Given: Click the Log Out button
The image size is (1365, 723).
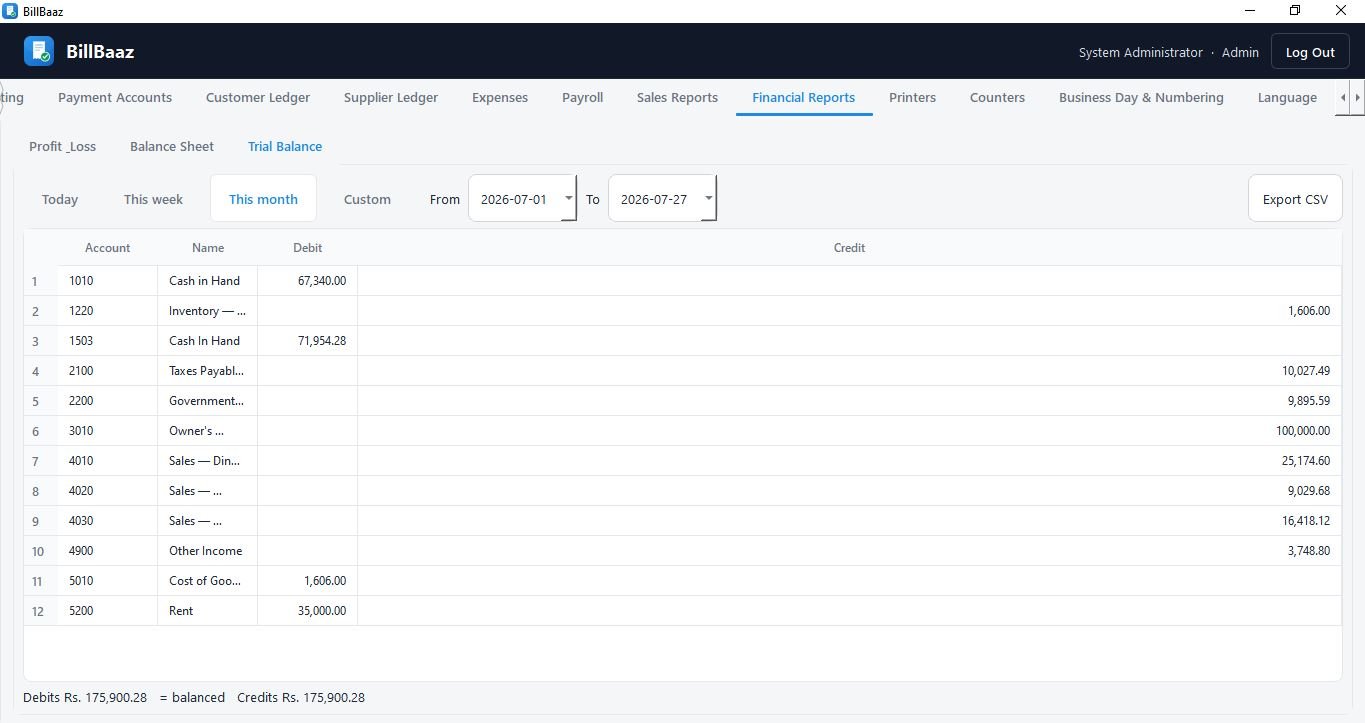Looking at the screenshot, I should pos(1310,52).
